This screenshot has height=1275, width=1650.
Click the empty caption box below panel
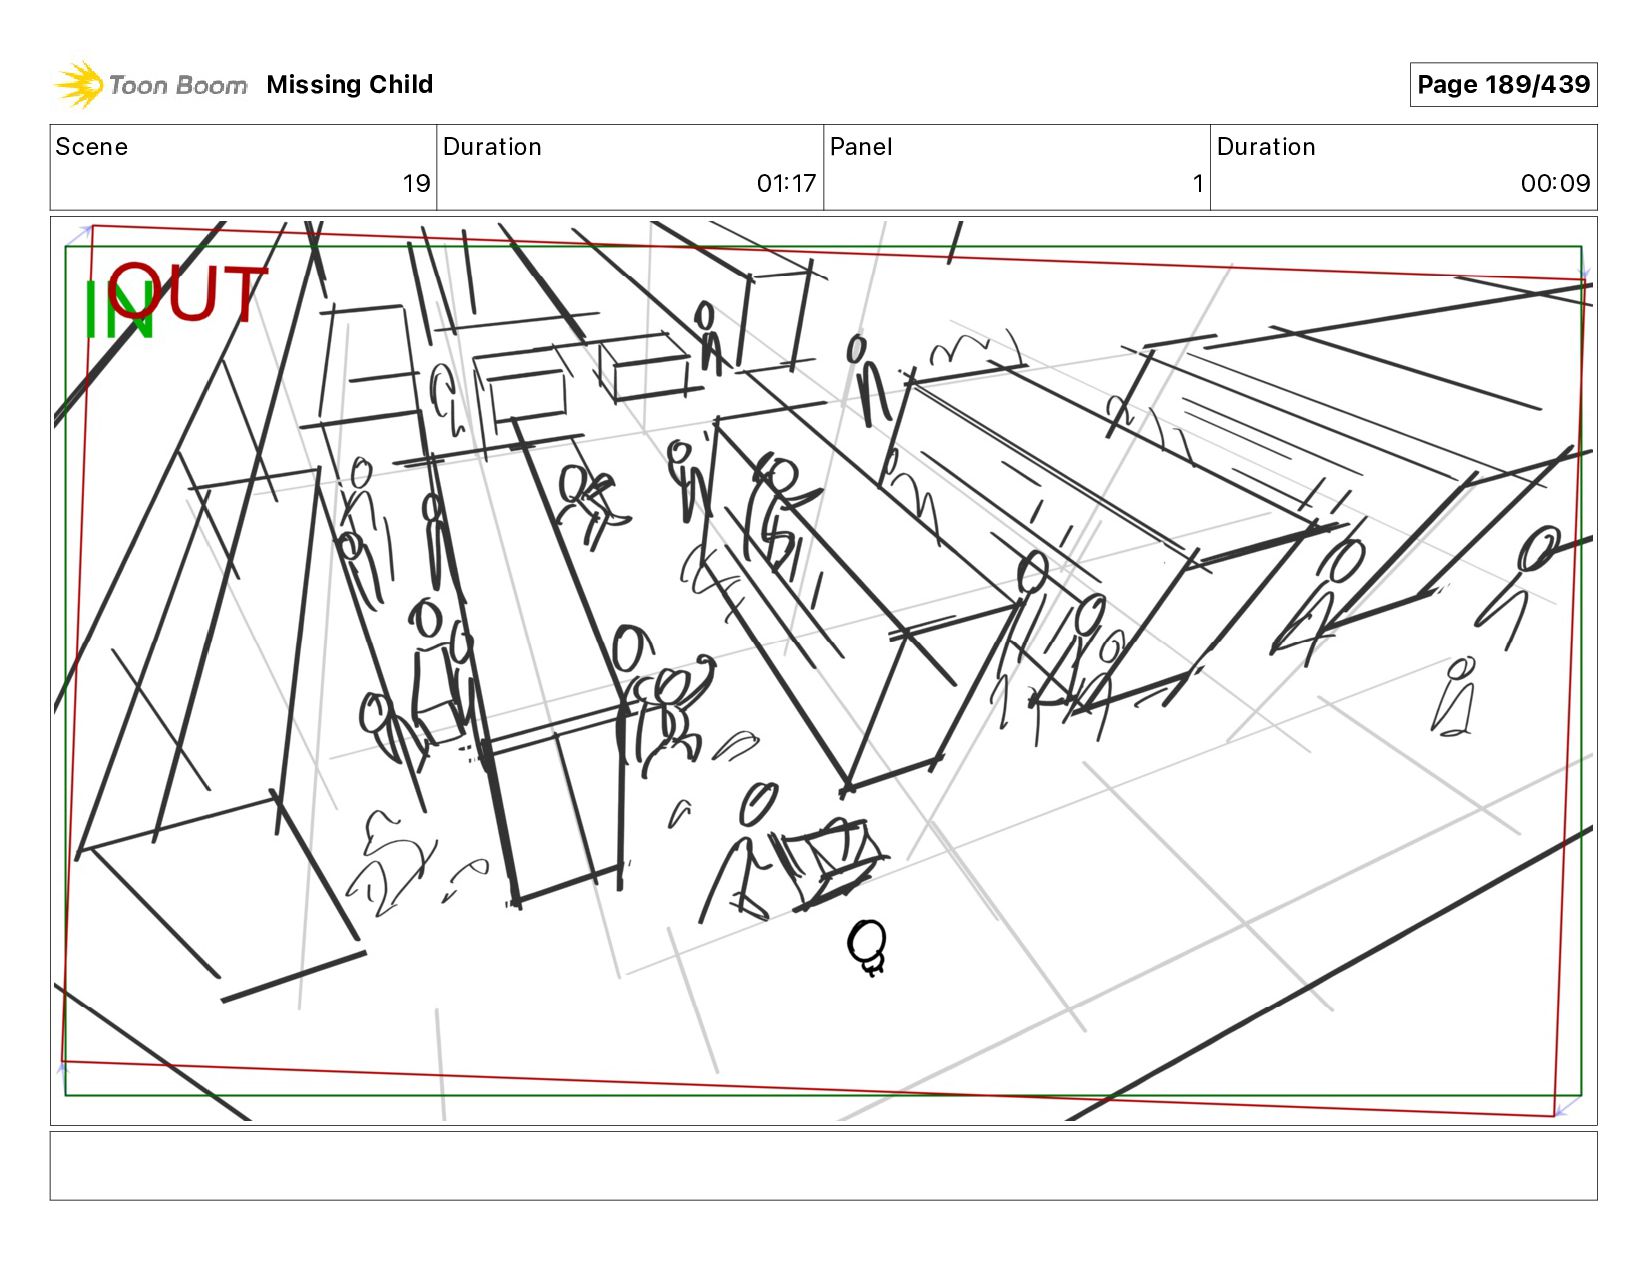[x=823, y=1166]
